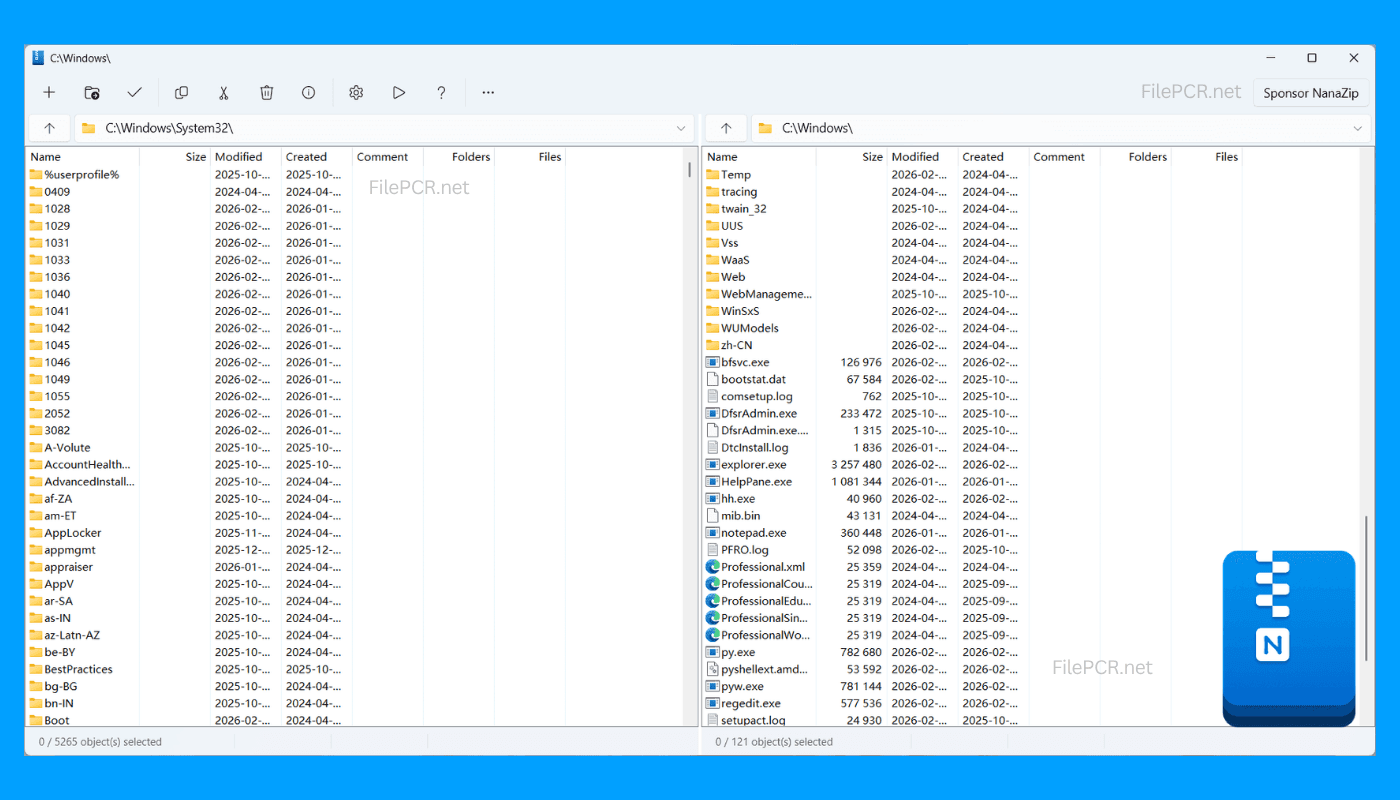Click the py.exe file icon
This screenshot has width=1400, height=800.
click(x=713, y=652)
